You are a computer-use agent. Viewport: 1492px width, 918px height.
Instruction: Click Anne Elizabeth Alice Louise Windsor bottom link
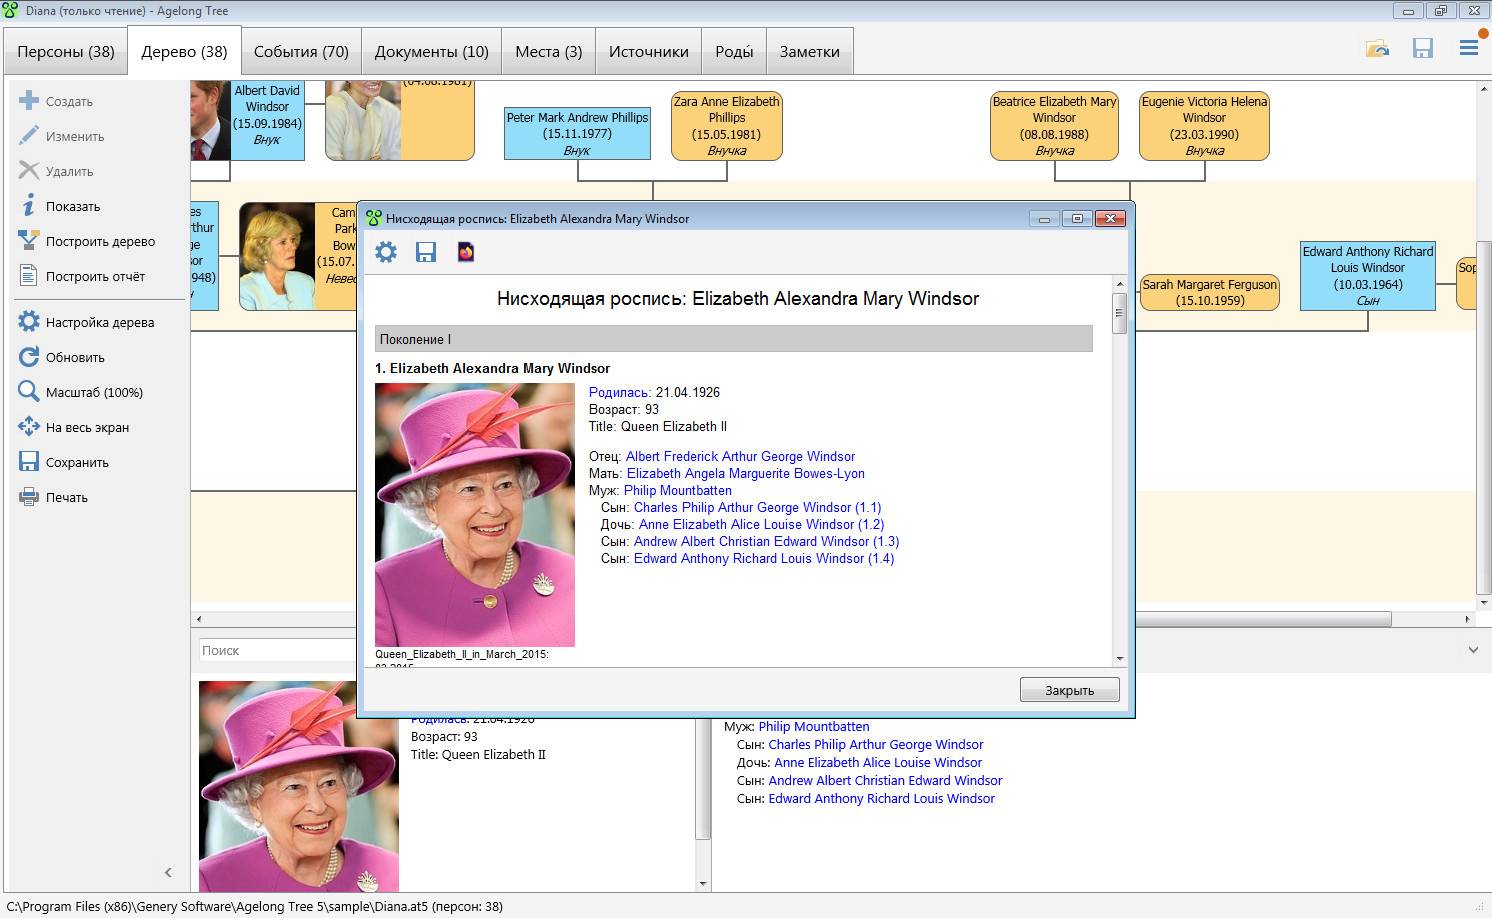point(878,762)
